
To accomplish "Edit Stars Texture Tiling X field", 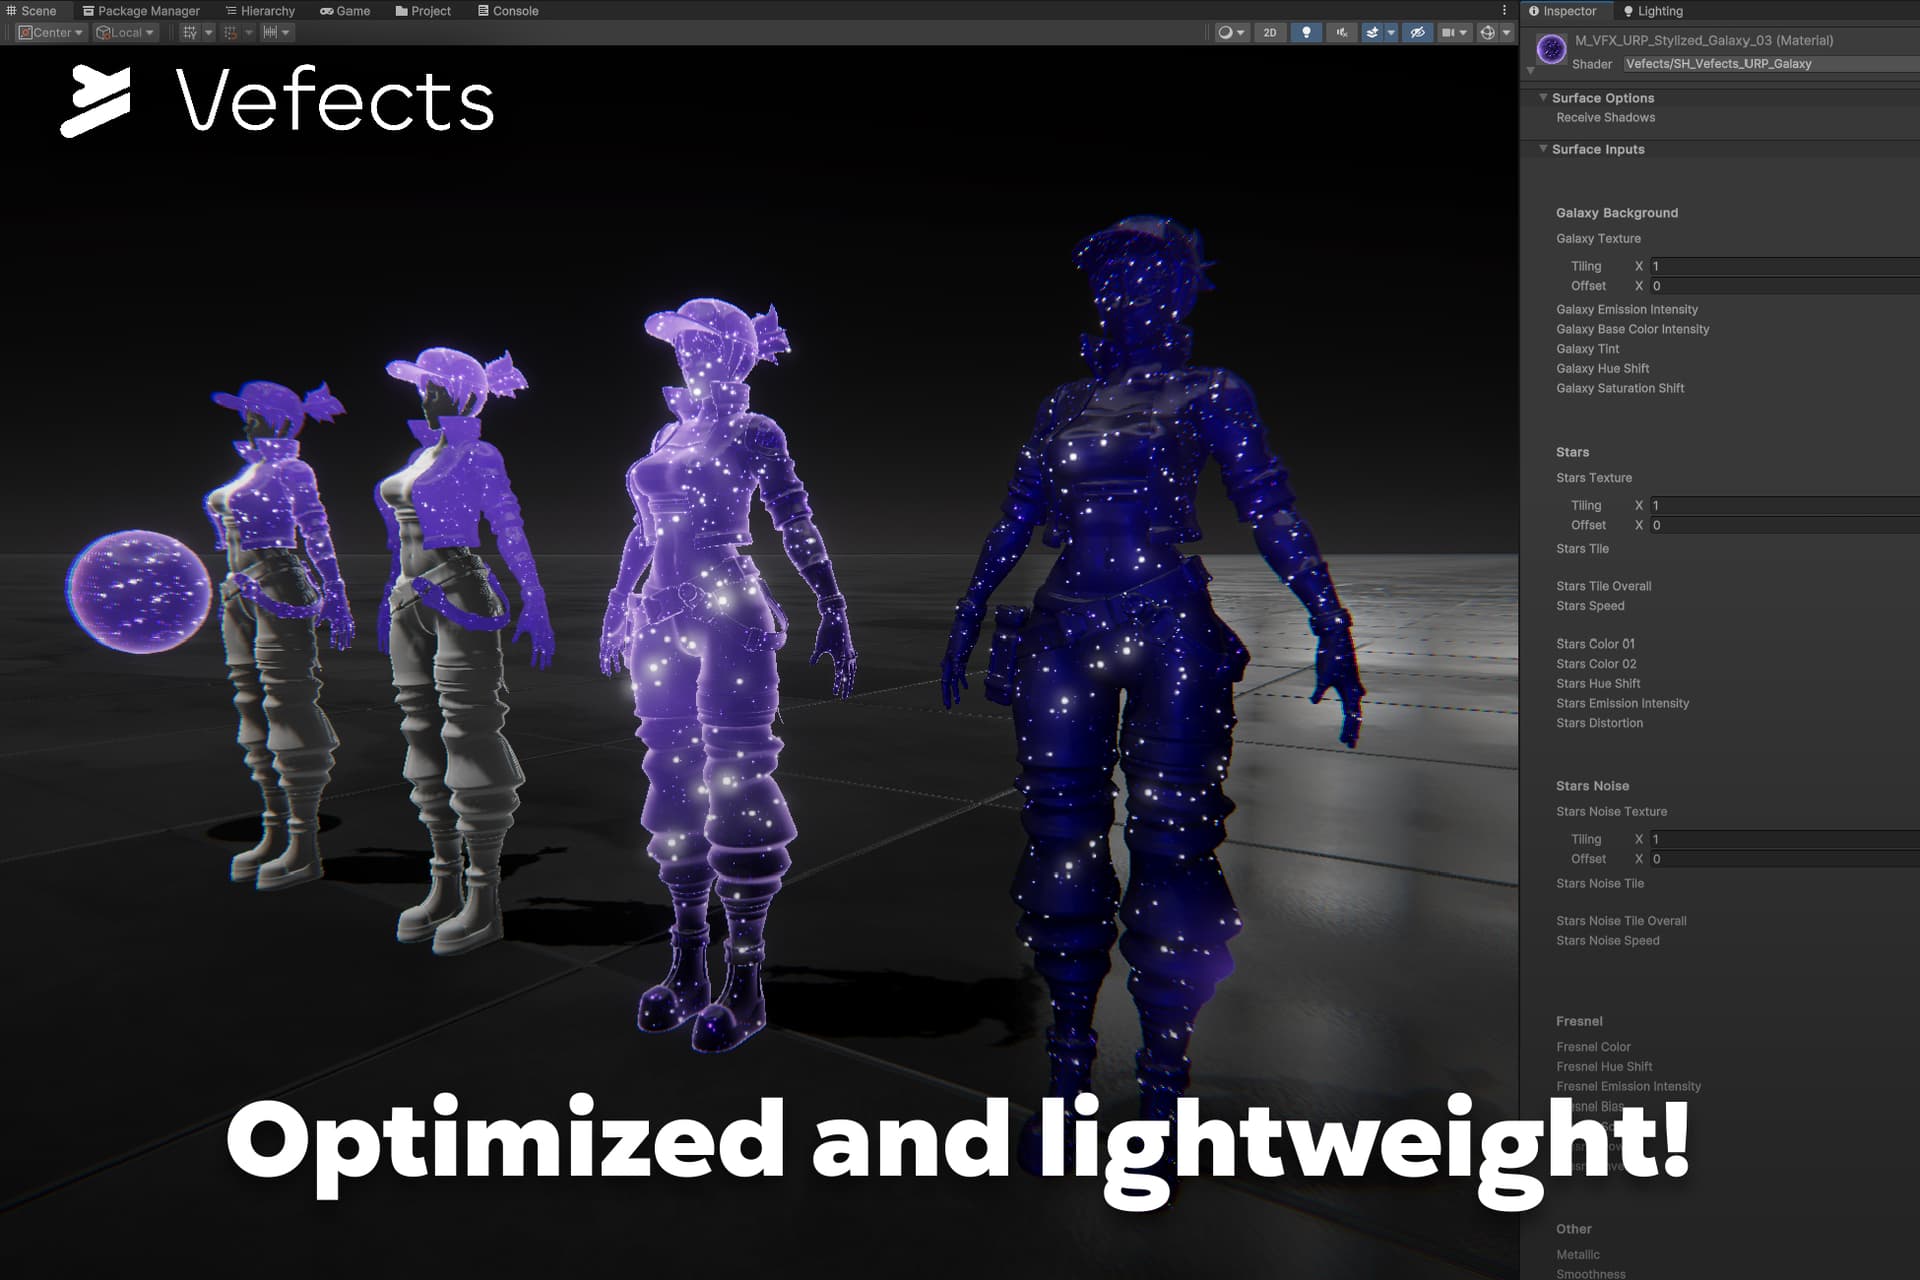I will pos(1784,505).
